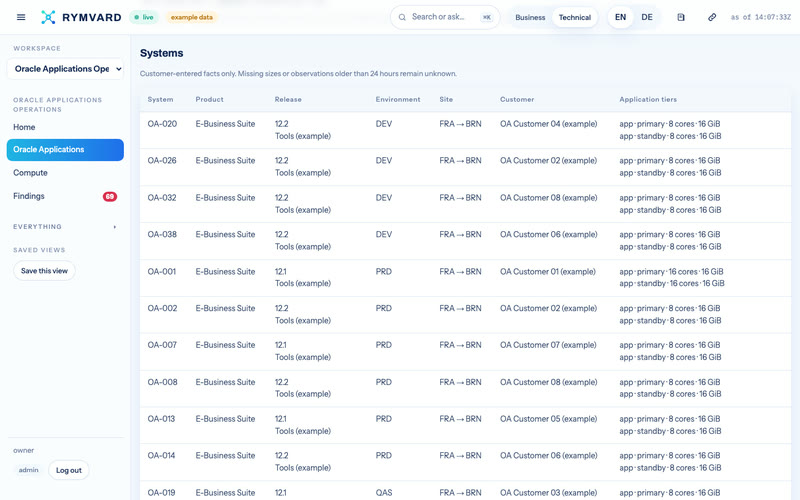Click the Rymvard logo icon

48,17
